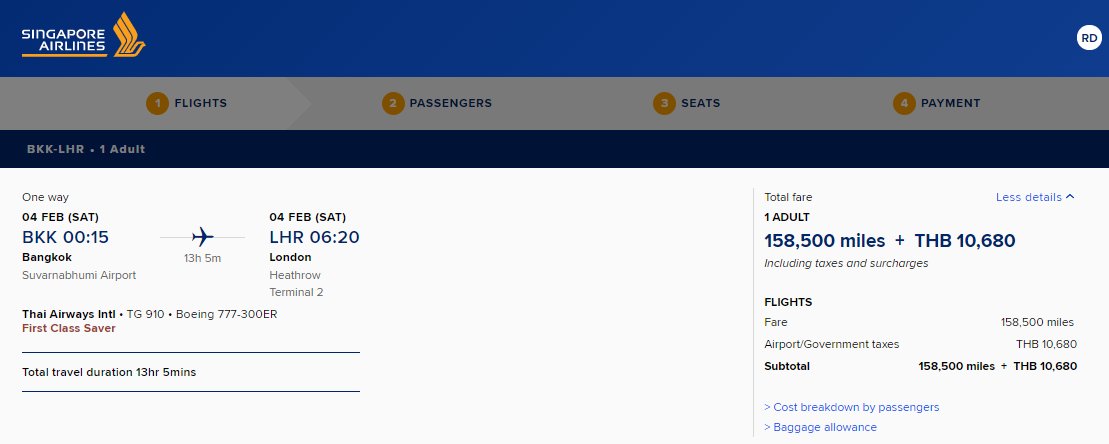This screenshot has height=444, width=1109.
Task: Click the First Class Saver label
Action: click(69, 329)
